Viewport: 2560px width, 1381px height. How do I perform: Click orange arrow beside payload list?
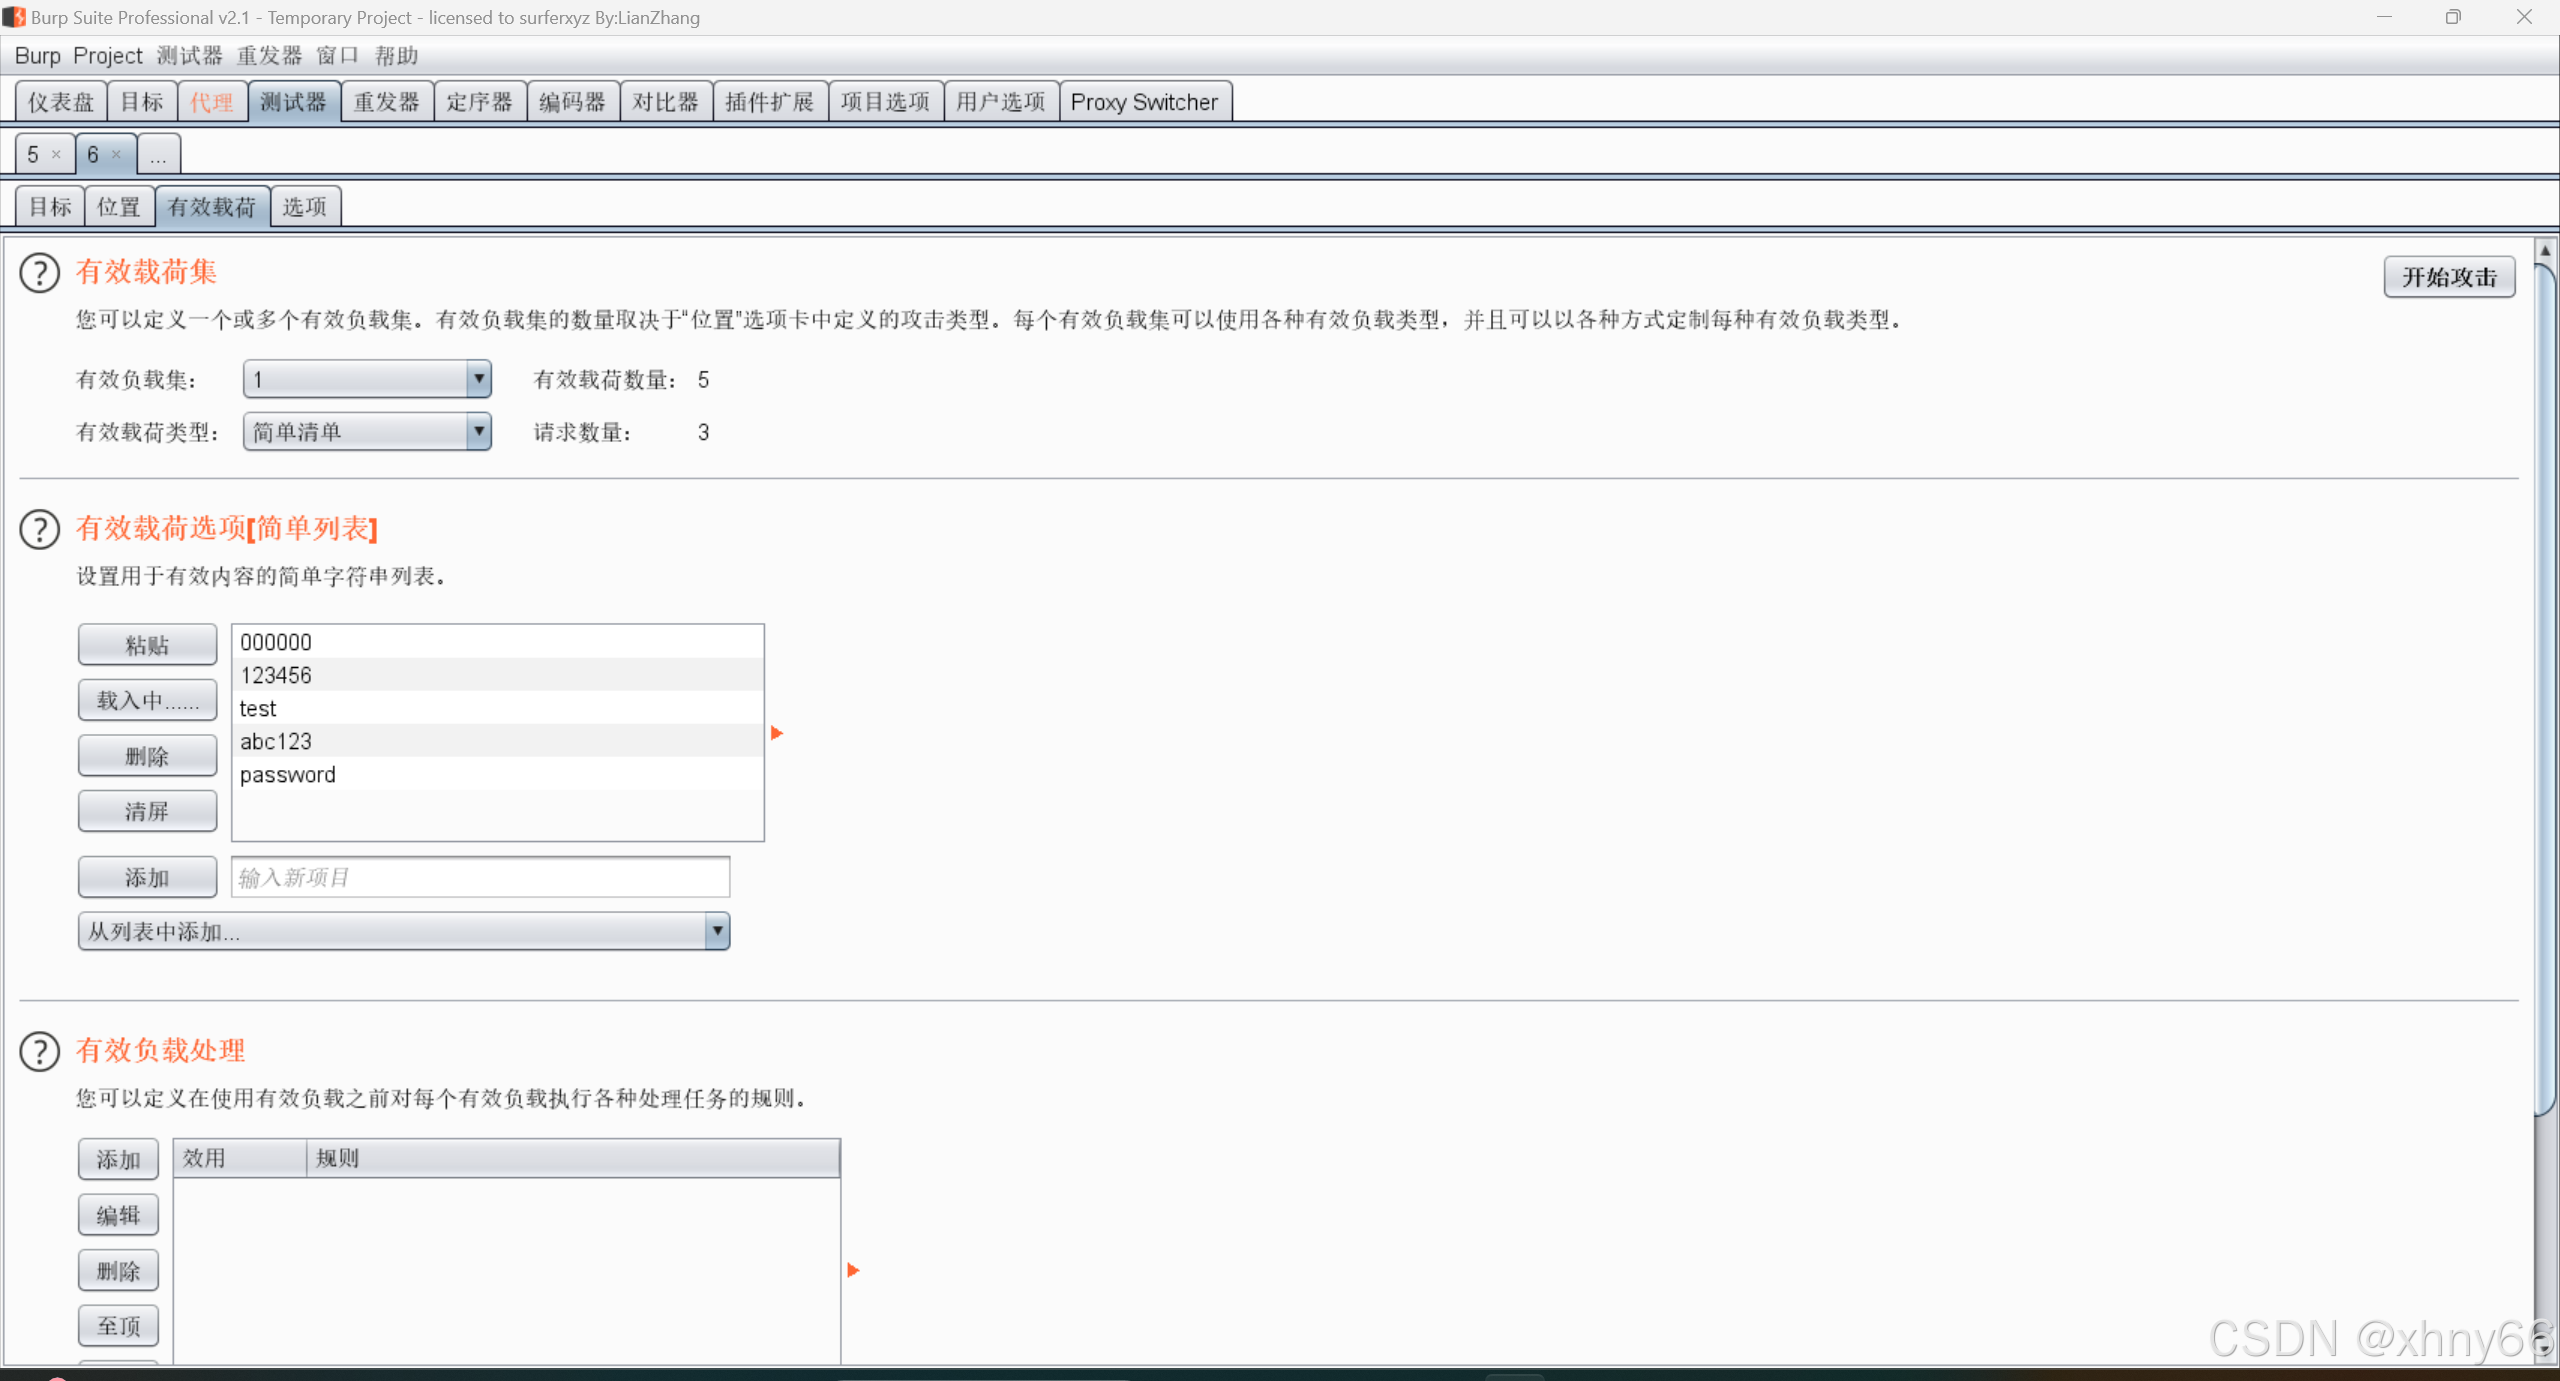pos(777,733)
